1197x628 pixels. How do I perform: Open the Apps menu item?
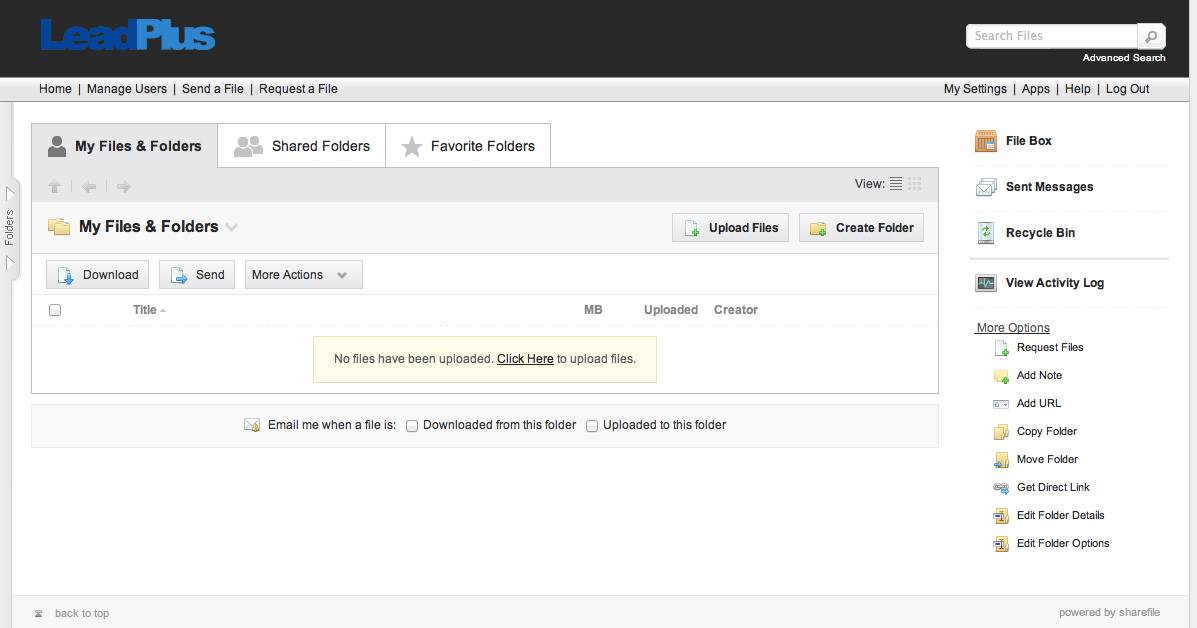(x=1036, y=89)
